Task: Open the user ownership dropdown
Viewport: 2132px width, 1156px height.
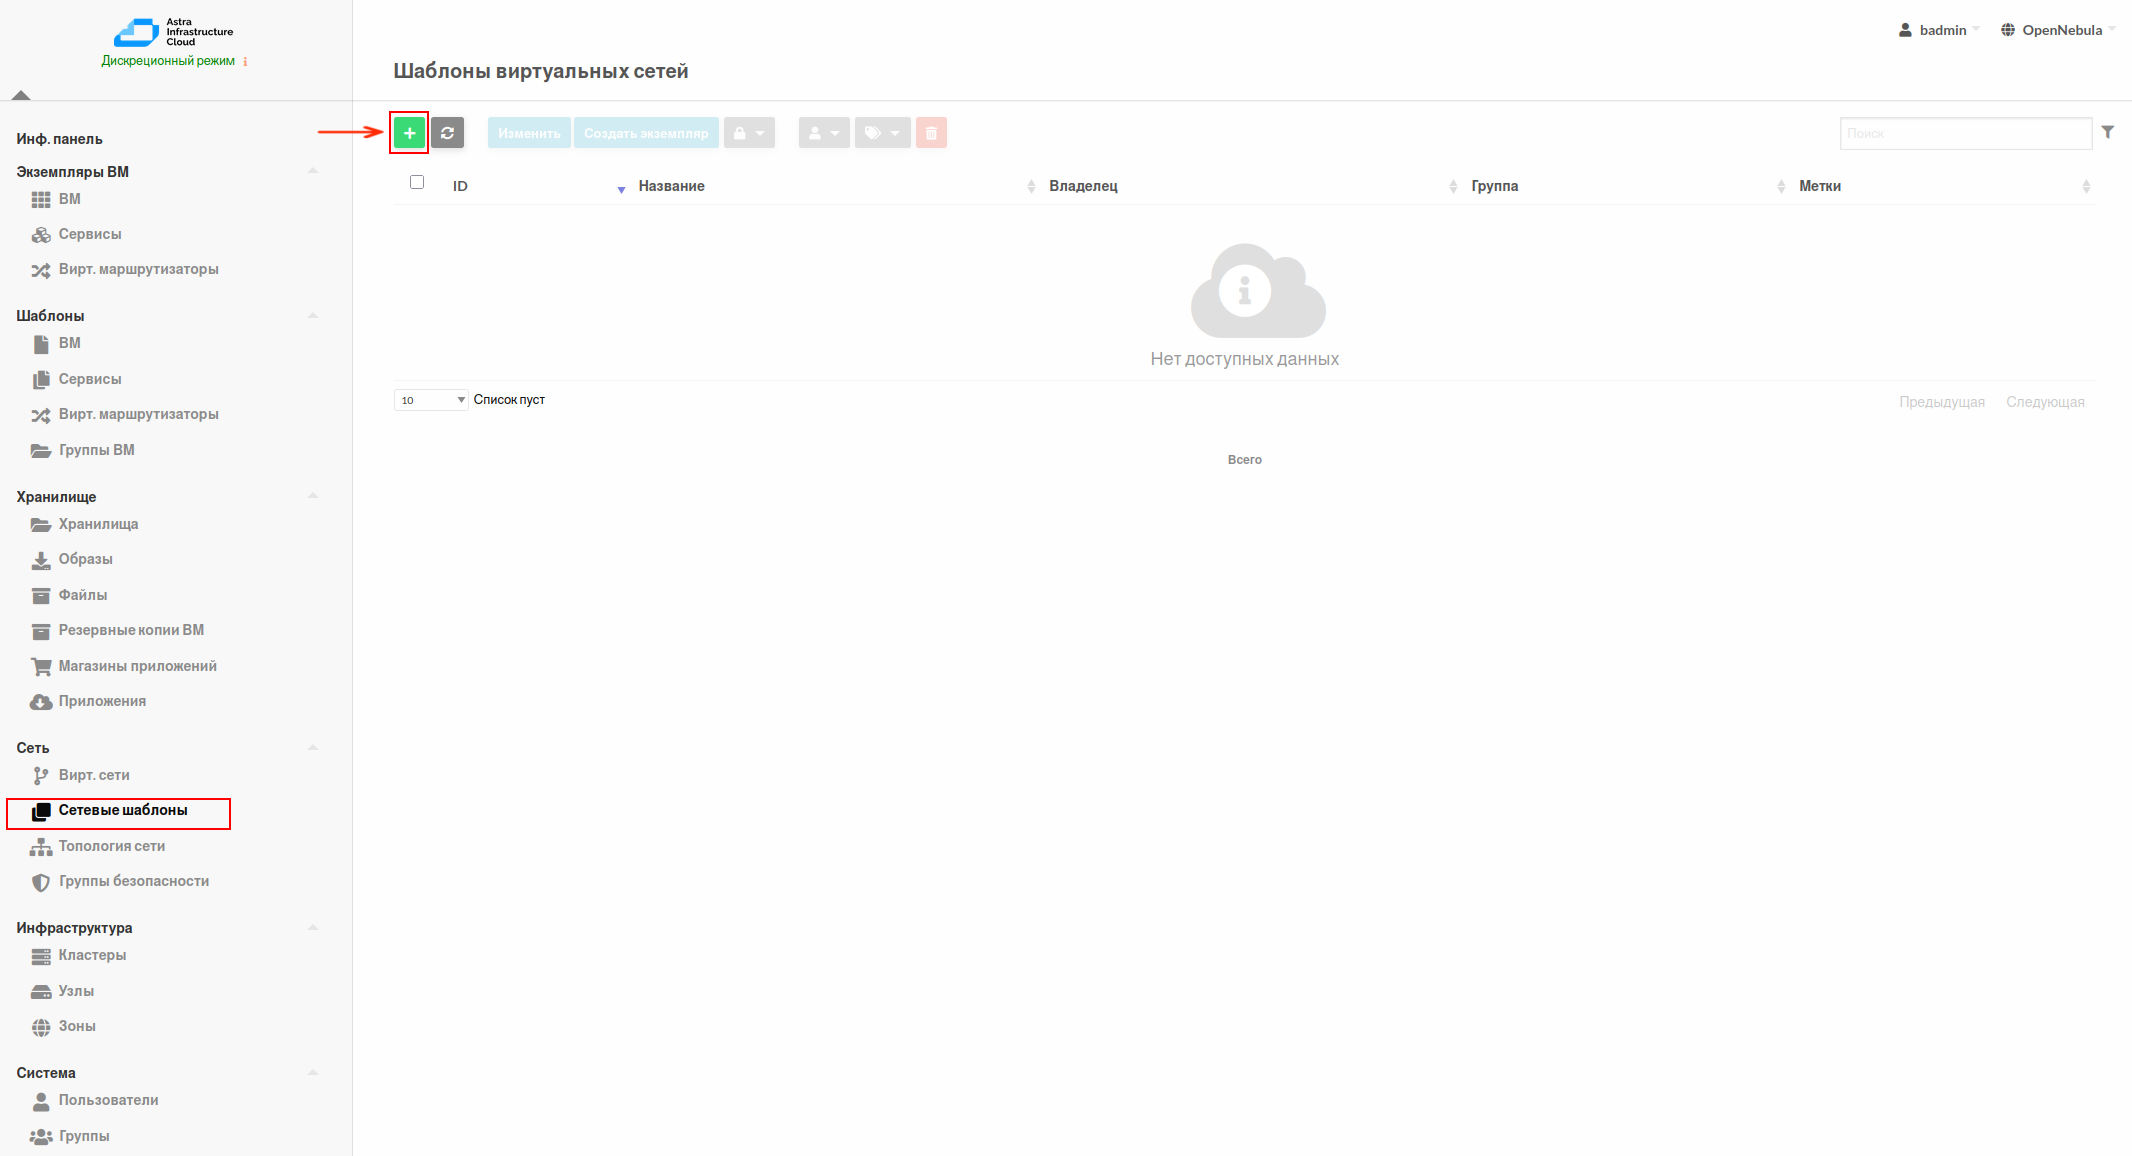Action: pyautogui.click(x=824, y=133)
